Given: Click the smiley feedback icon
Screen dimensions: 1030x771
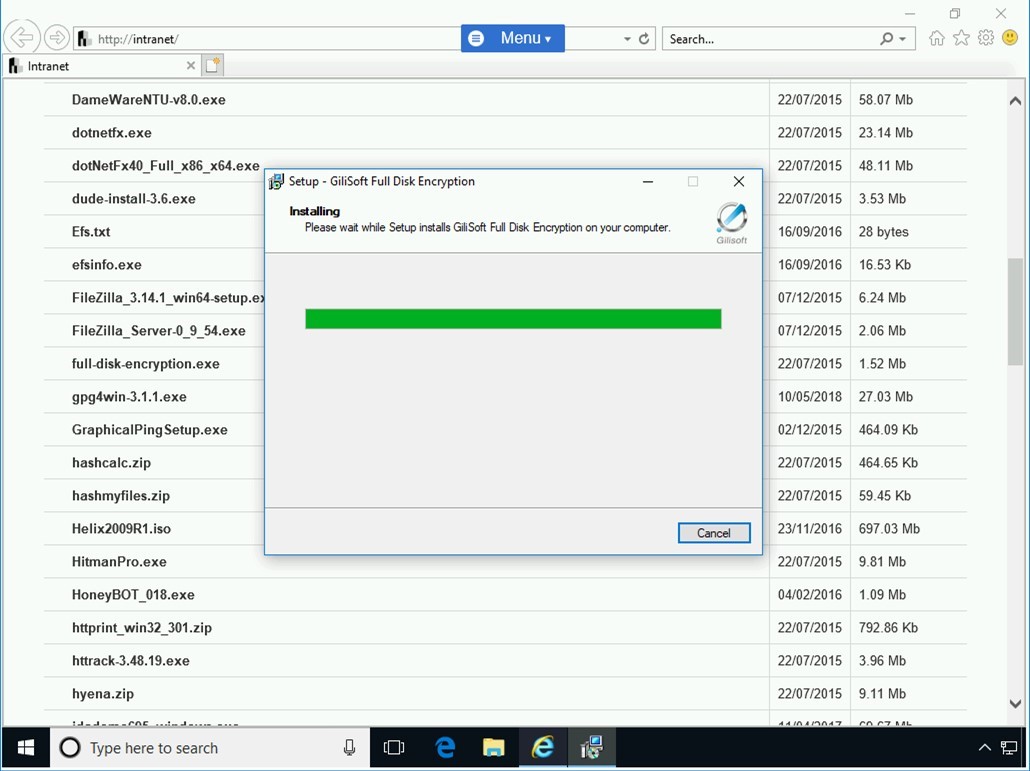Looking at the screenshot, I should tap(1010, 39).
